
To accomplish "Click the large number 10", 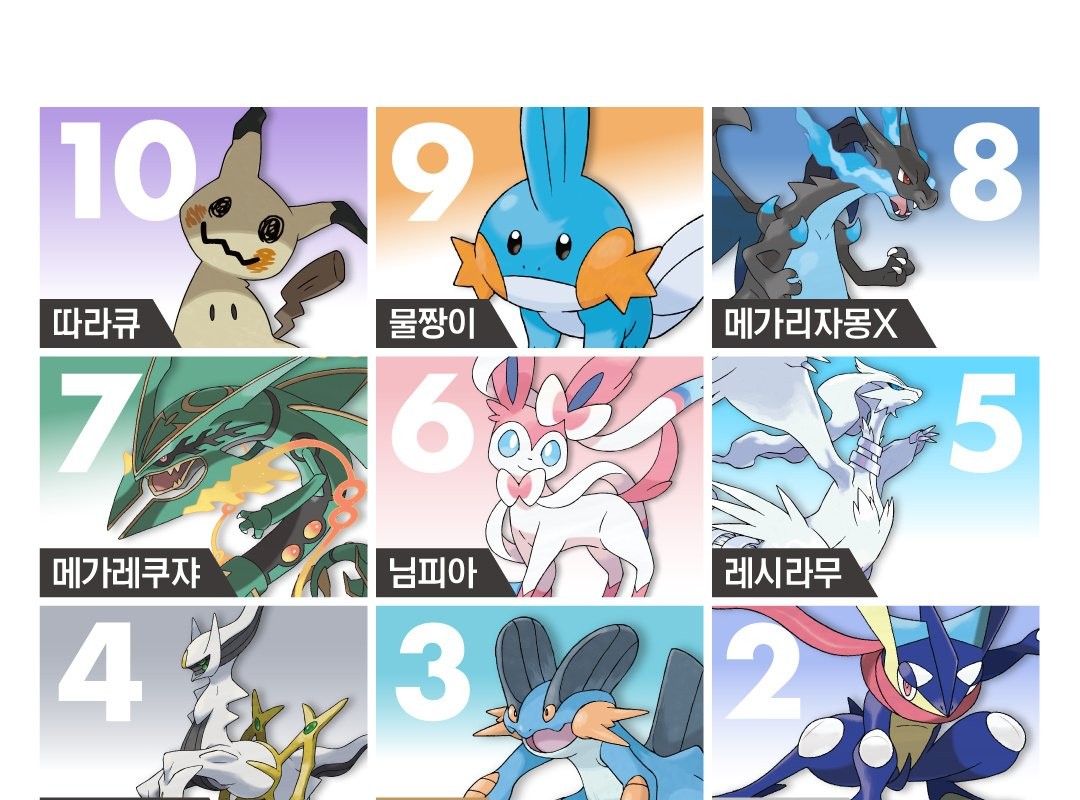I will point(128,170).
